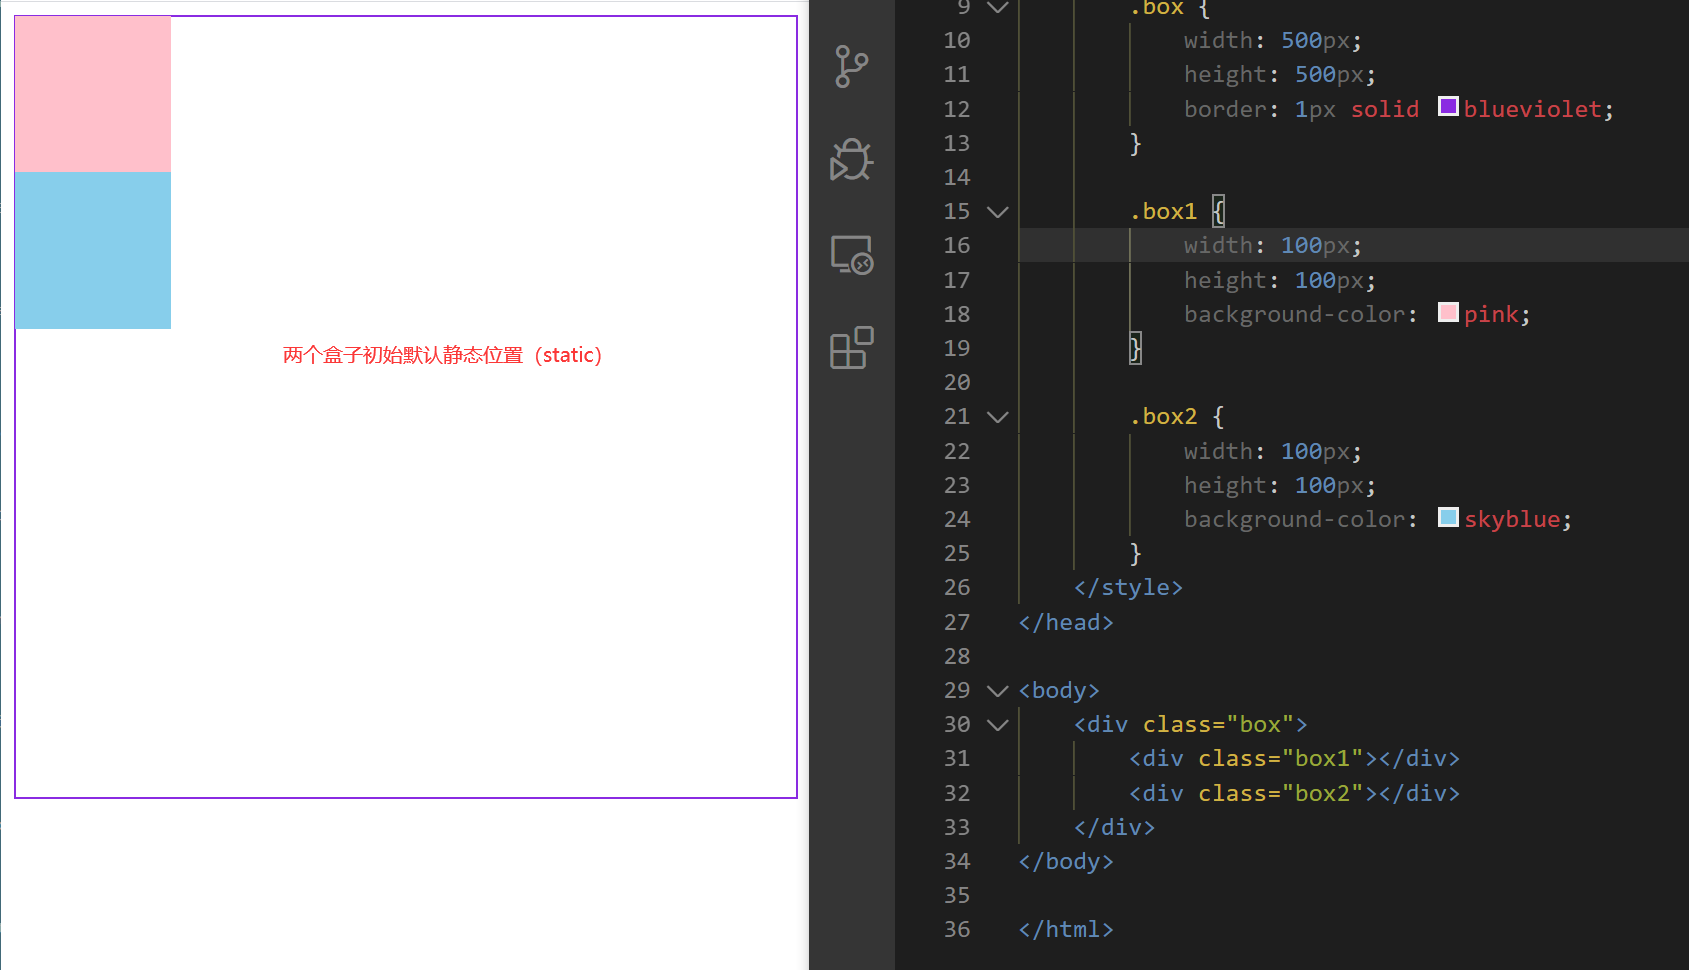Open the Remote Explorer view
Screen dimensions: 1689x970
click(852, 255)
